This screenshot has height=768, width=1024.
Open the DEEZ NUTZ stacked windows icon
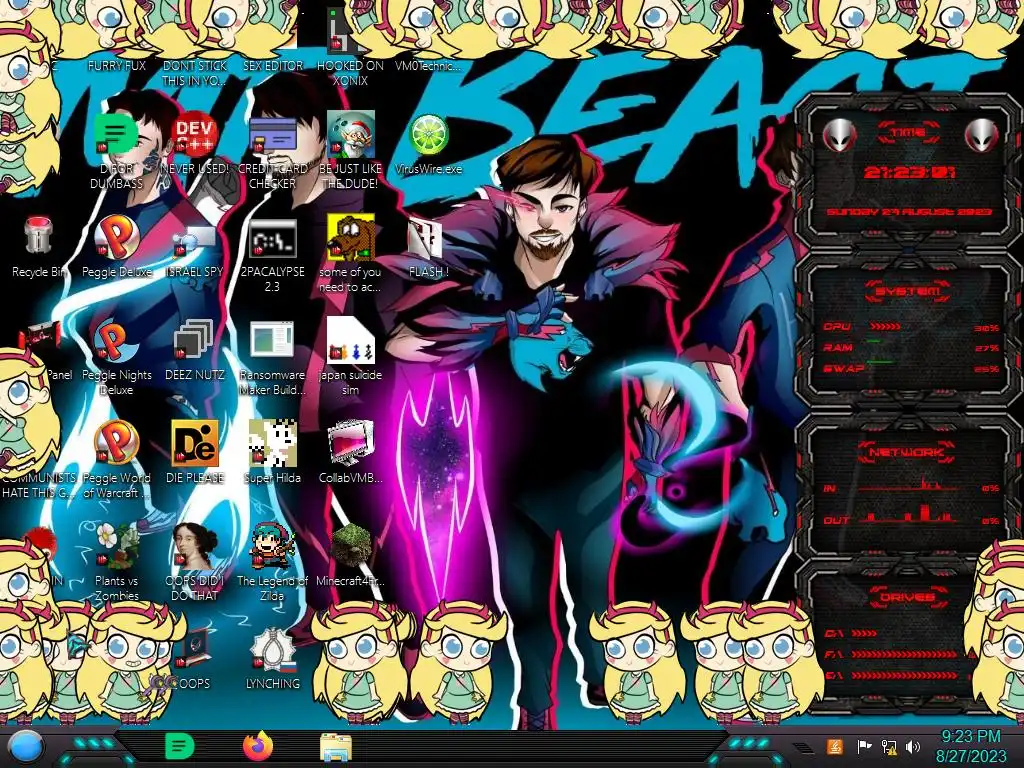point(194,340)
